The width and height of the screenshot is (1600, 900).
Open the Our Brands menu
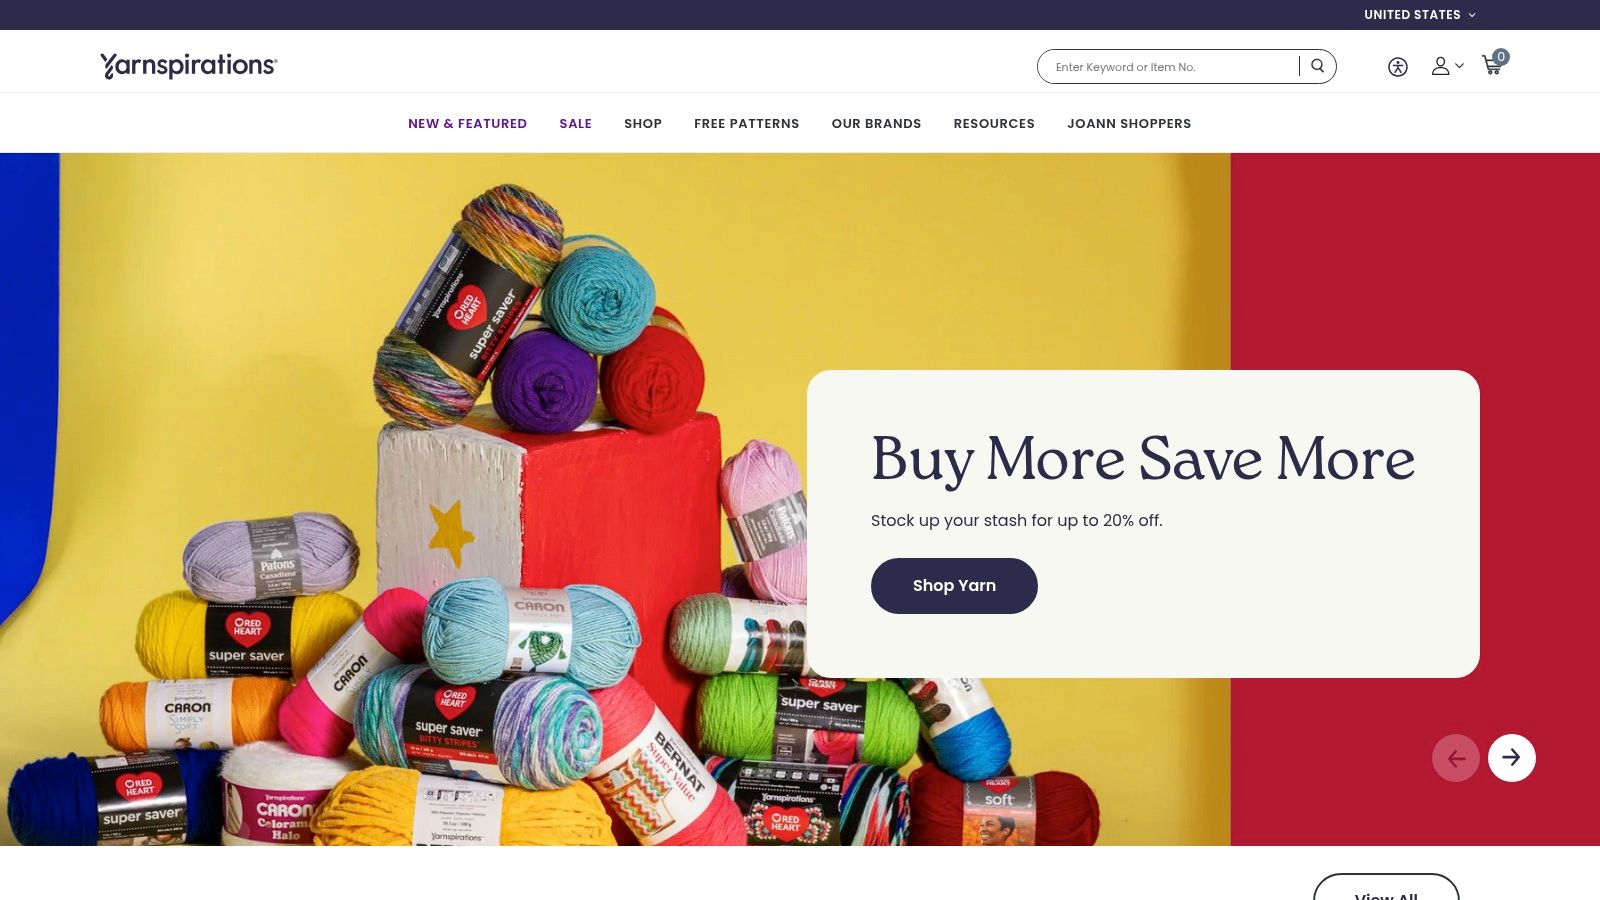tap(876, 123)
